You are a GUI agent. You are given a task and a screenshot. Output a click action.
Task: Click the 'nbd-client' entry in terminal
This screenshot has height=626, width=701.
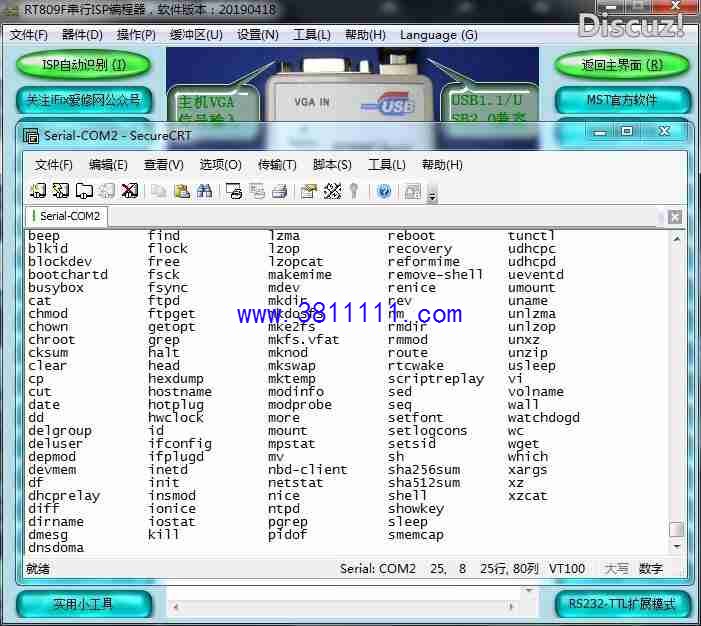click(308, 470)
